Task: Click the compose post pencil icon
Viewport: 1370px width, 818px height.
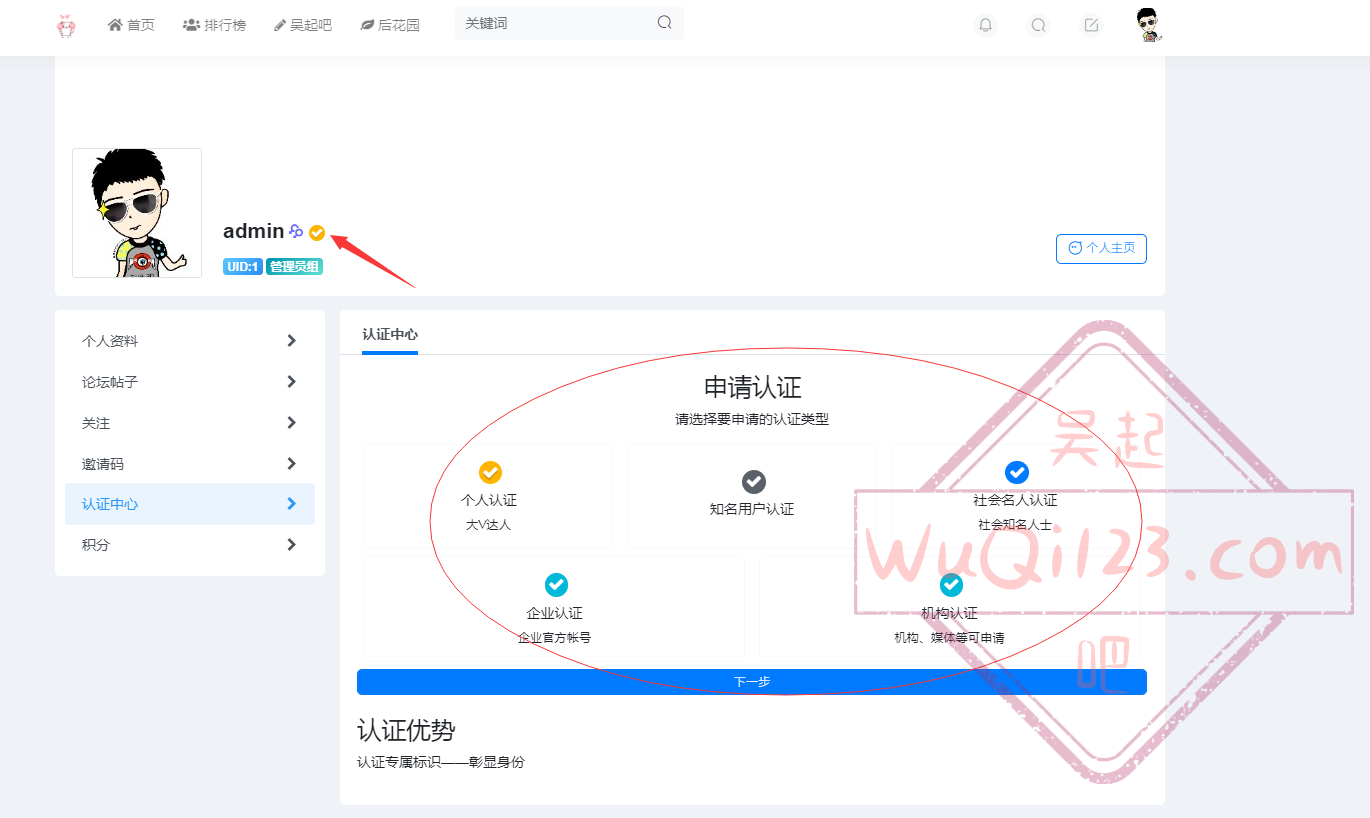Action: 1092,26
